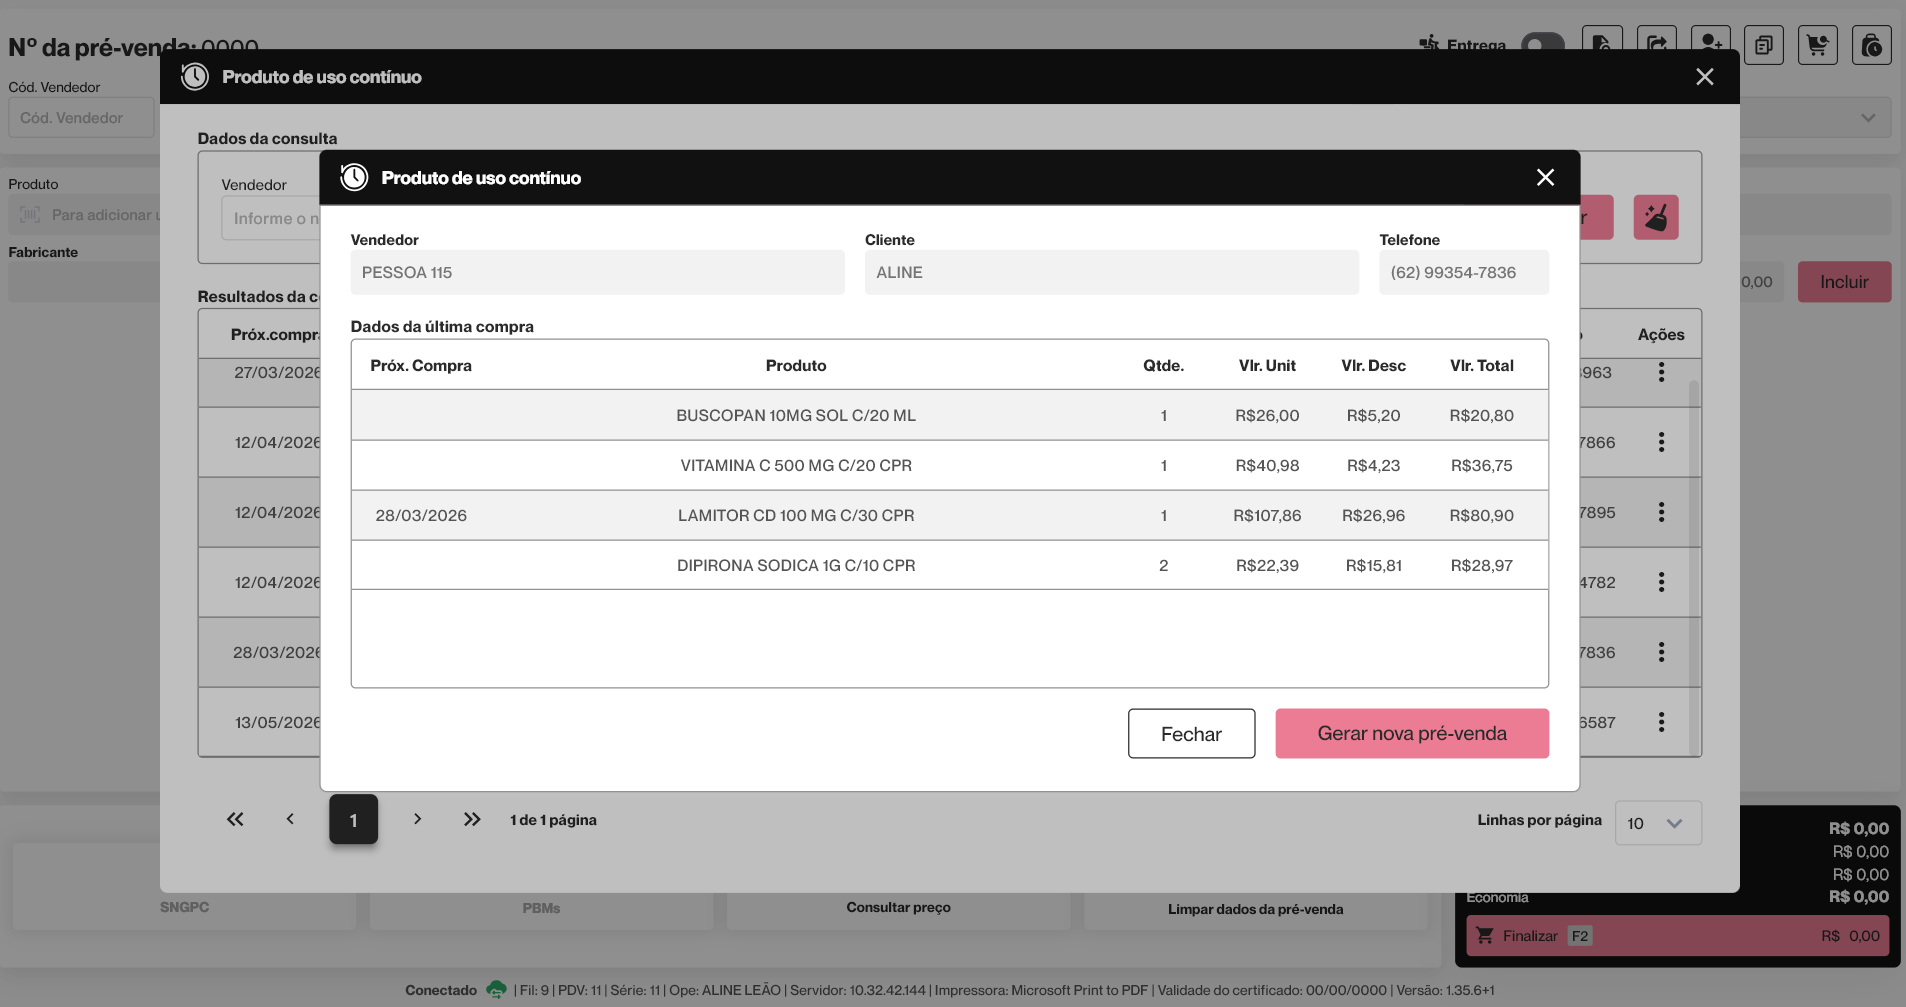Open the copy documents icon in top toolbar
This screenshot has width=1906, height=1007.
(1764, 45)
